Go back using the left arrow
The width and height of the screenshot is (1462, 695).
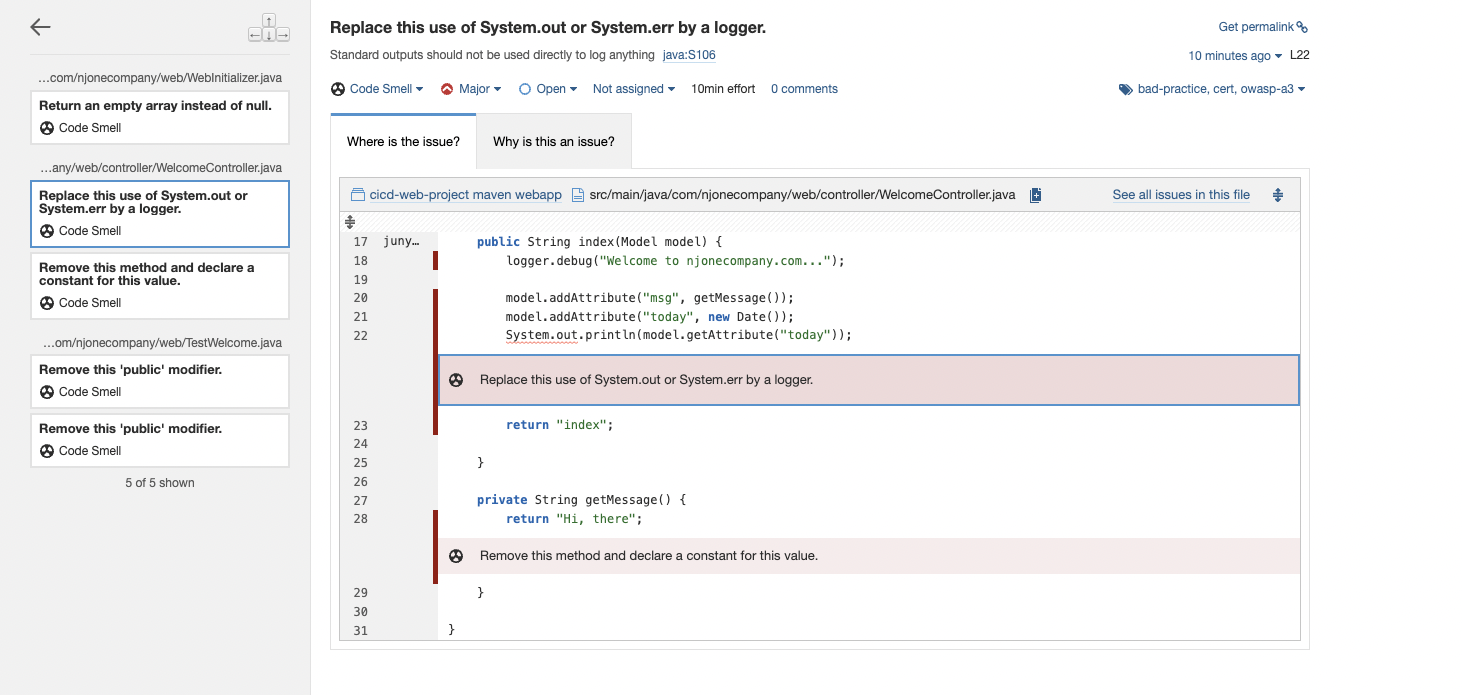coord(40,27)
